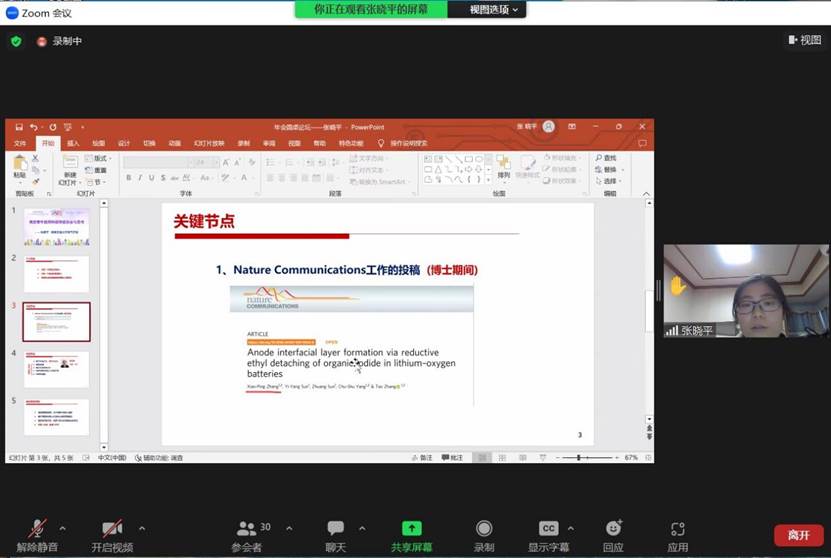Switch to the Insert (插入) ribbon tab
Viewport: 831px width, 558px height.
click(x=73, y=143)
